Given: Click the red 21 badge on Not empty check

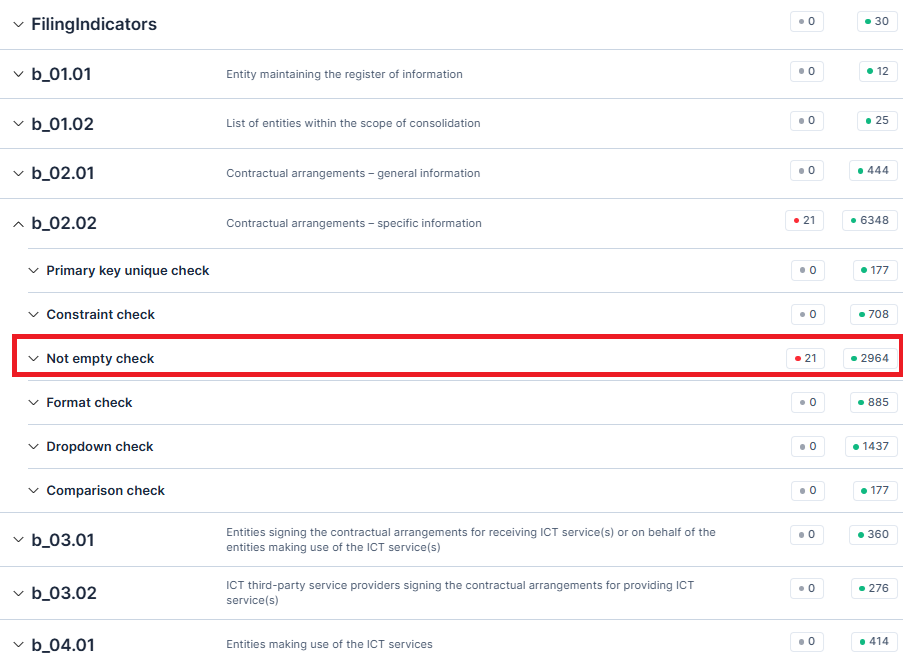Looking at the screenshot, I should pos(804,358).
